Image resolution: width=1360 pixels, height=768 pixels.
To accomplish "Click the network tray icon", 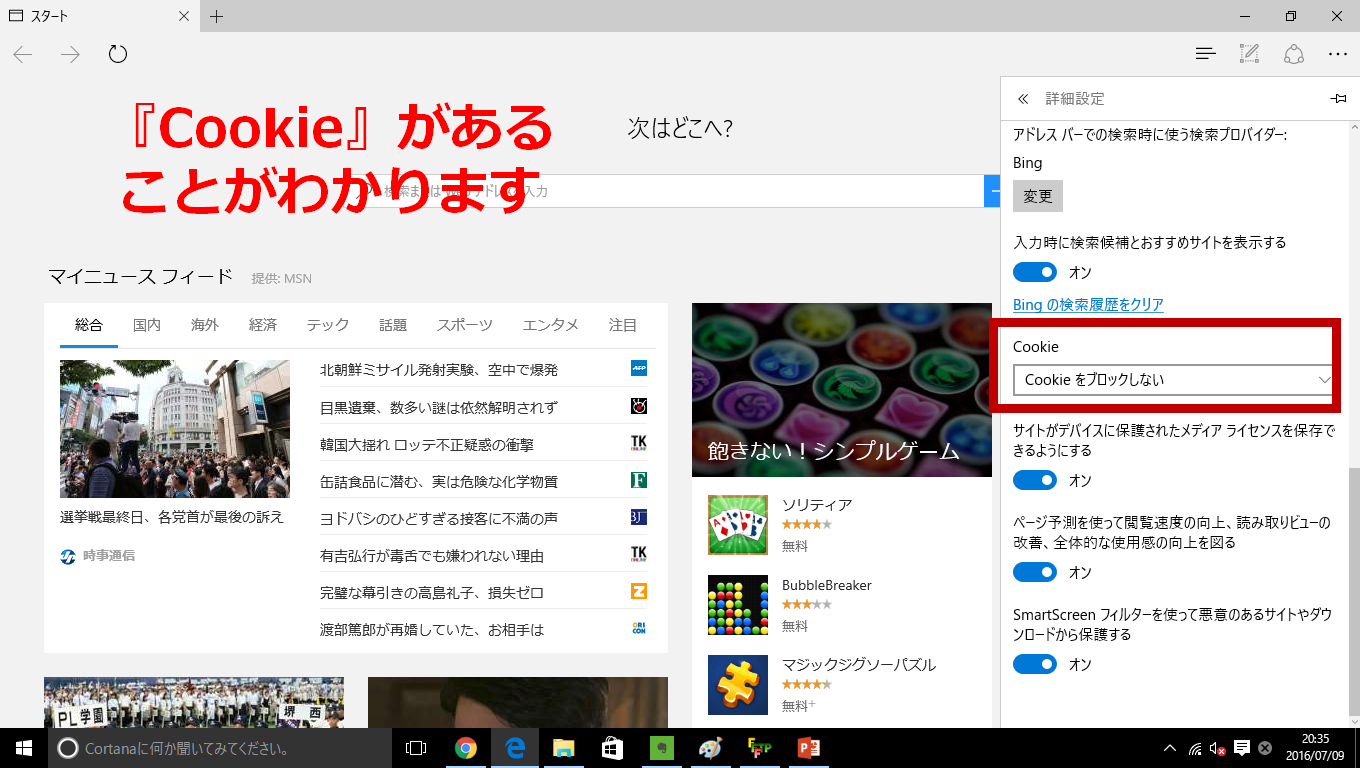I will pyautogui.click(x=1195, y=748).
